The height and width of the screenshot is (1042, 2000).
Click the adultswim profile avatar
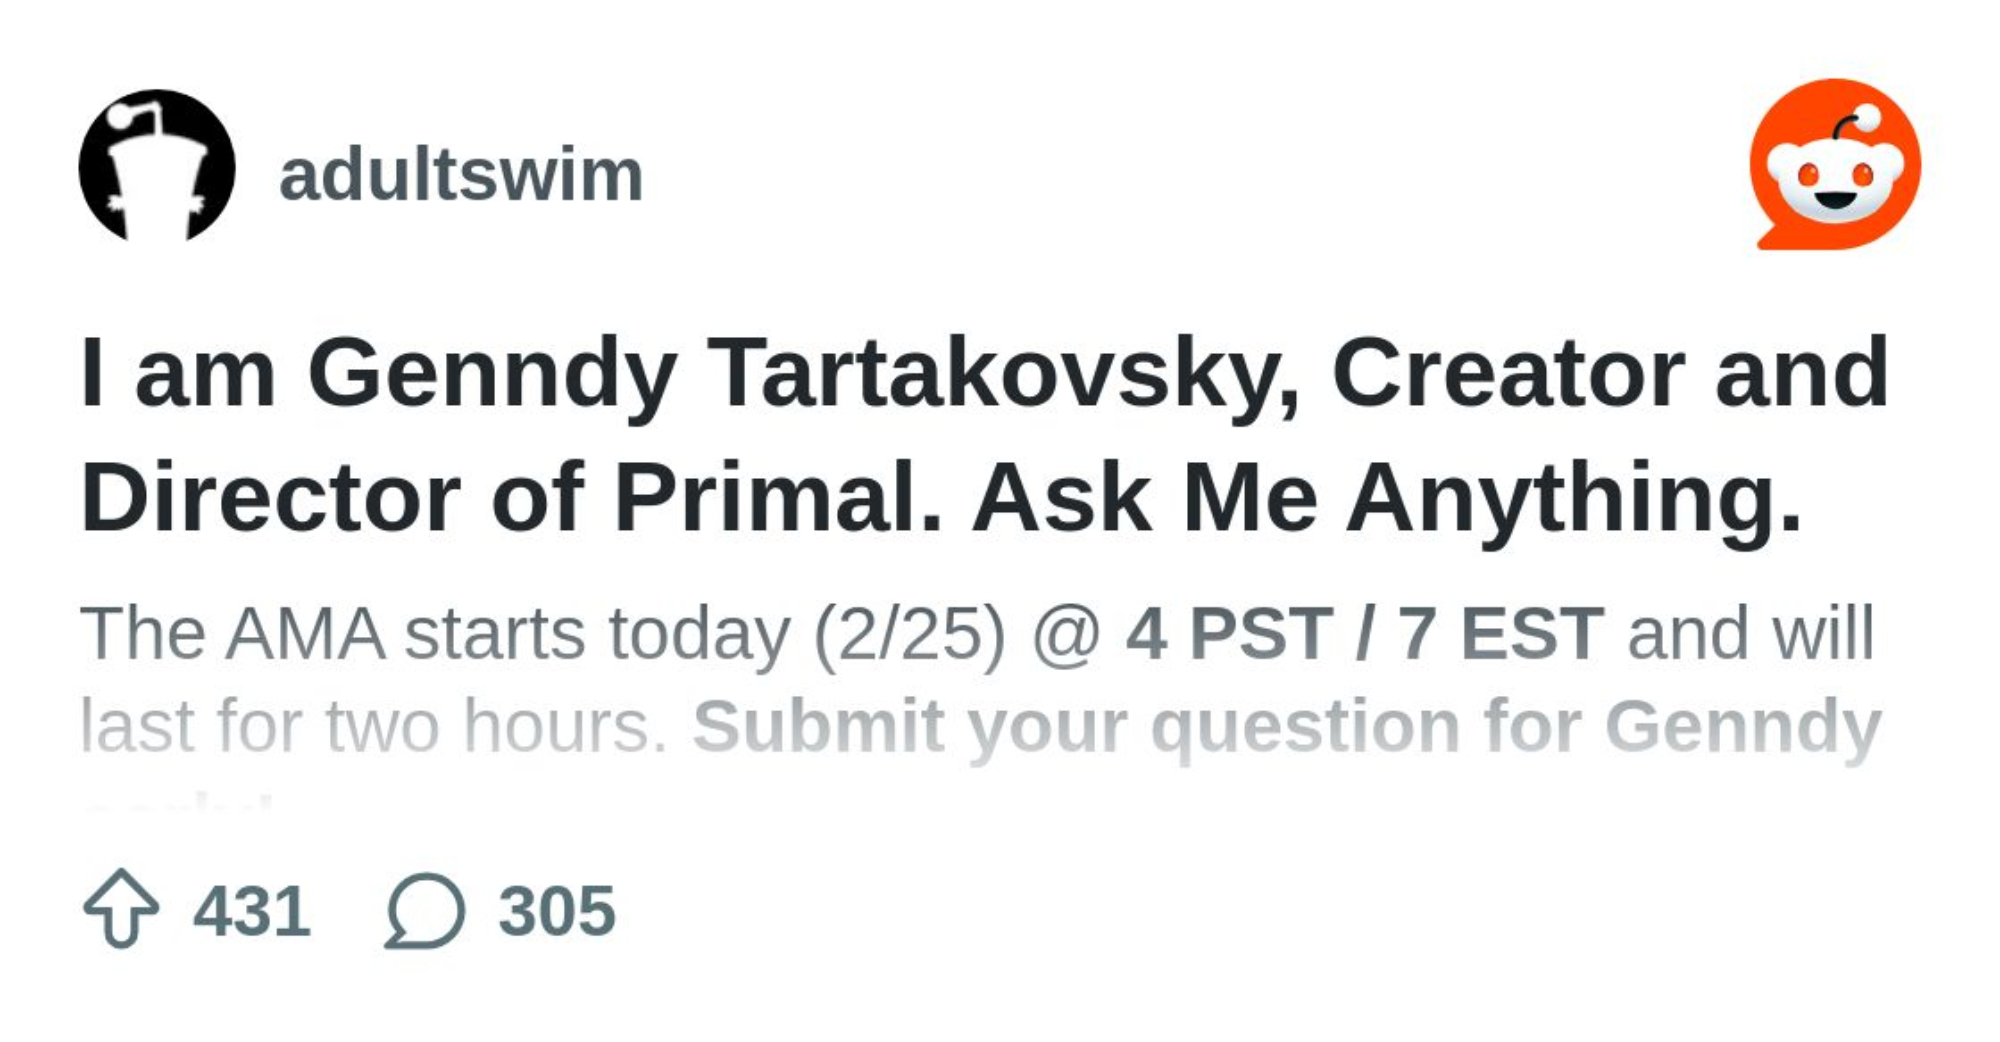coord(157,166)
